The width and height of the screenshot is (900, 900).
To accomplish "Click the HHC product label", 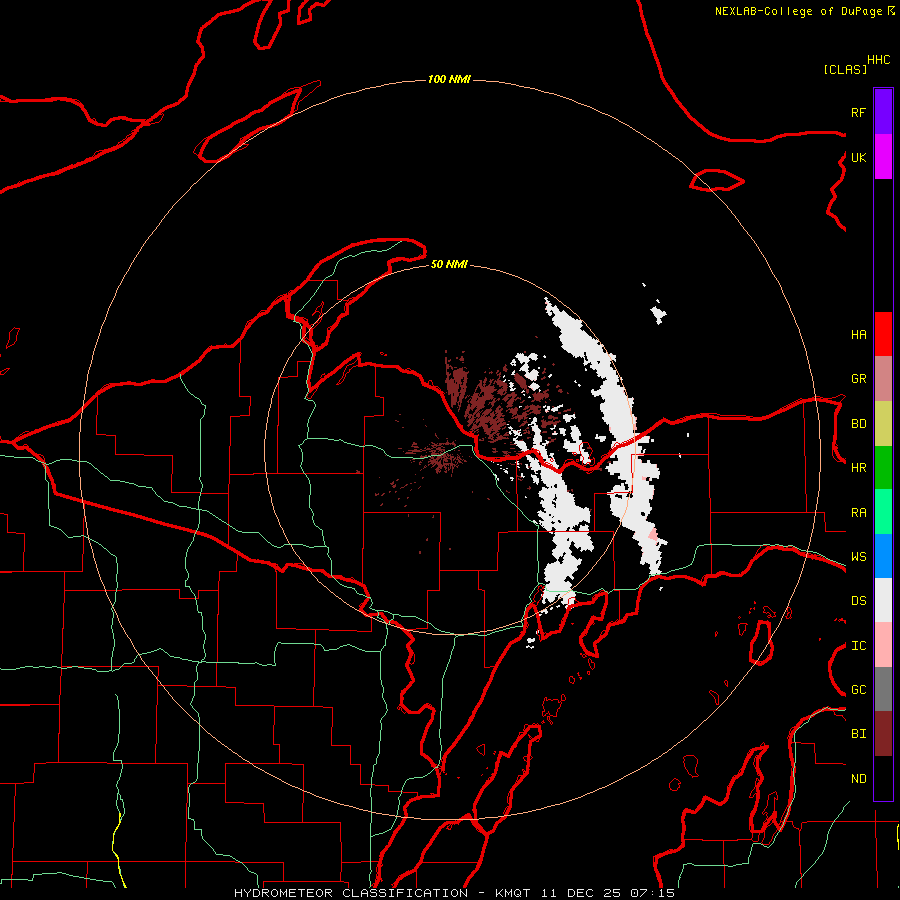I will tap(878, 60).
